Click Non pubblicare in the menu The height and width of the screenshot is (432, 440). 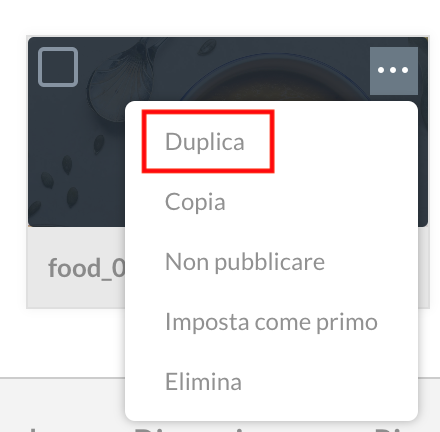coord(245,262)
